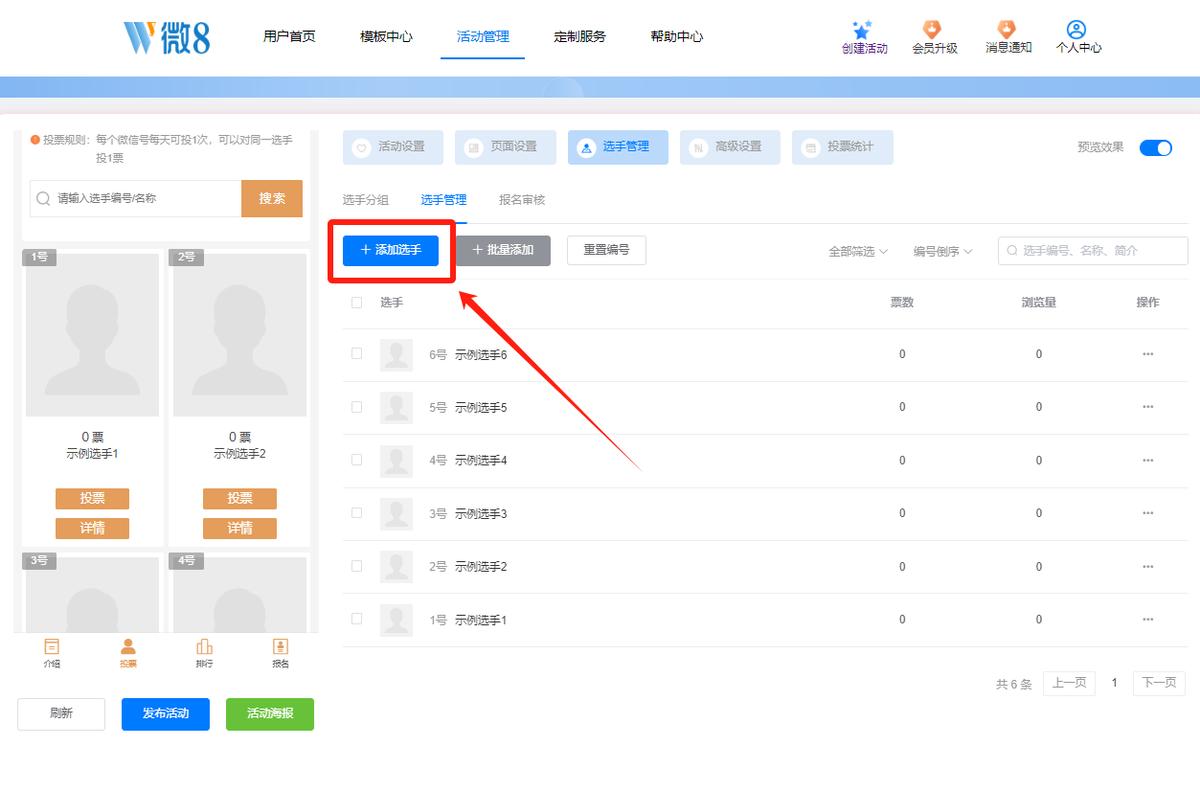Open more options for 示例选手6
1200x789 pixels.
coord(1147,354)
